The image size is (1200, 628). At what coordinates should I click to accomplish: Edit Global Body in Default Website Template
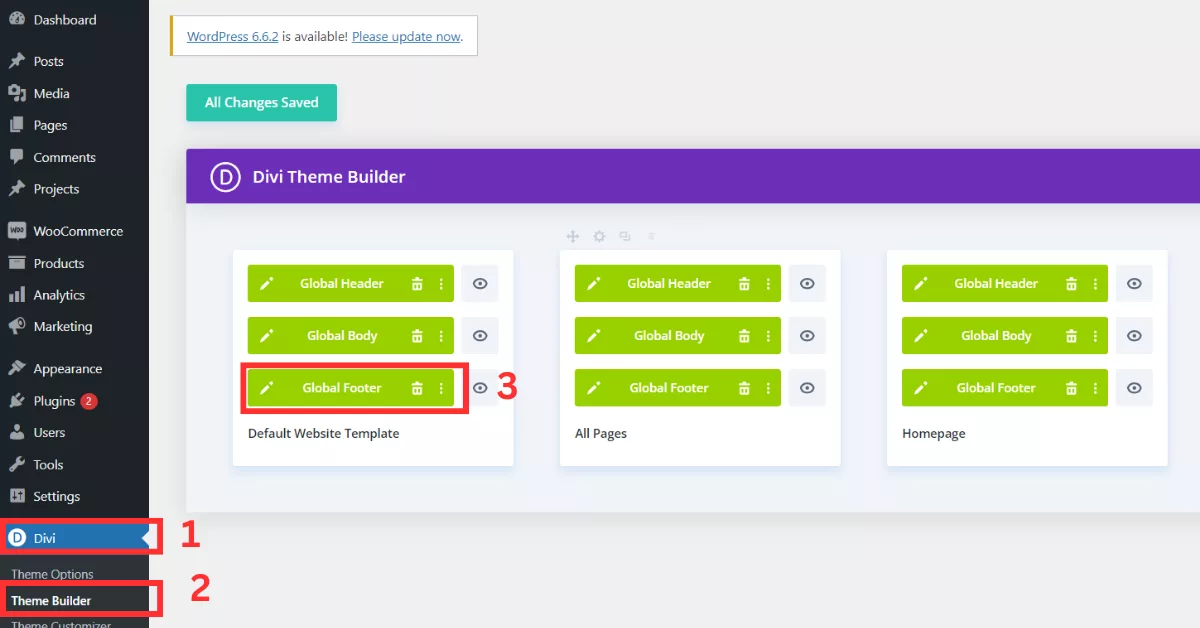click(266, 336)
